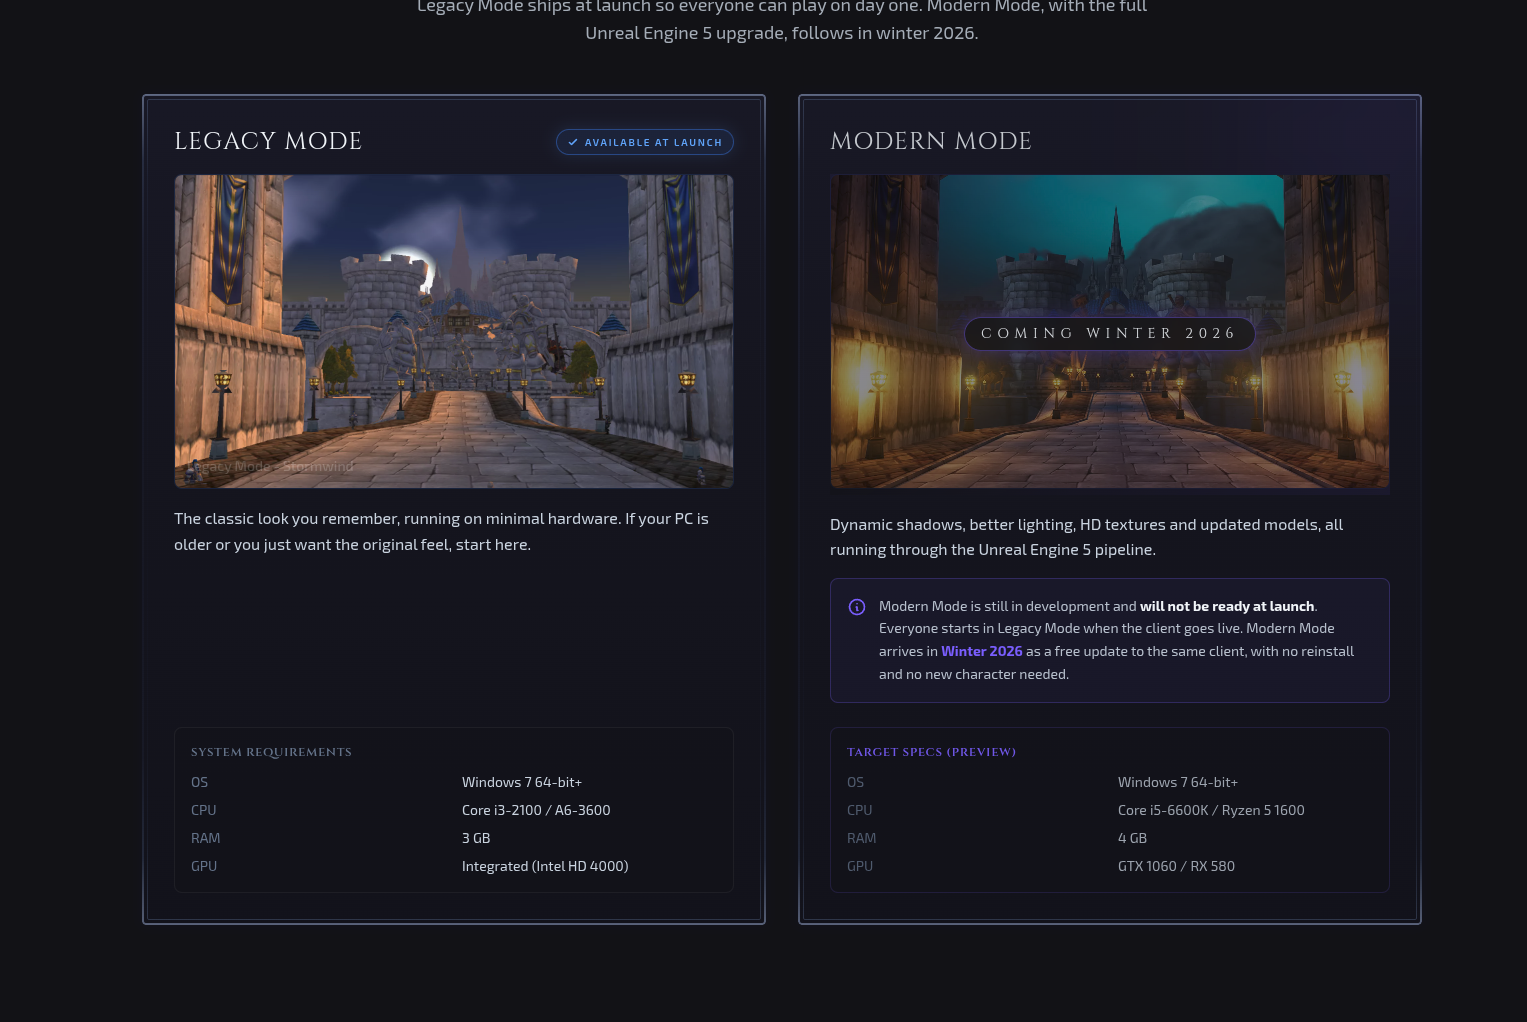Open the Modern Mode preview screenshot
Image resolution: width=1527 pixels, height=1022 pixels.
(1110, 331)
